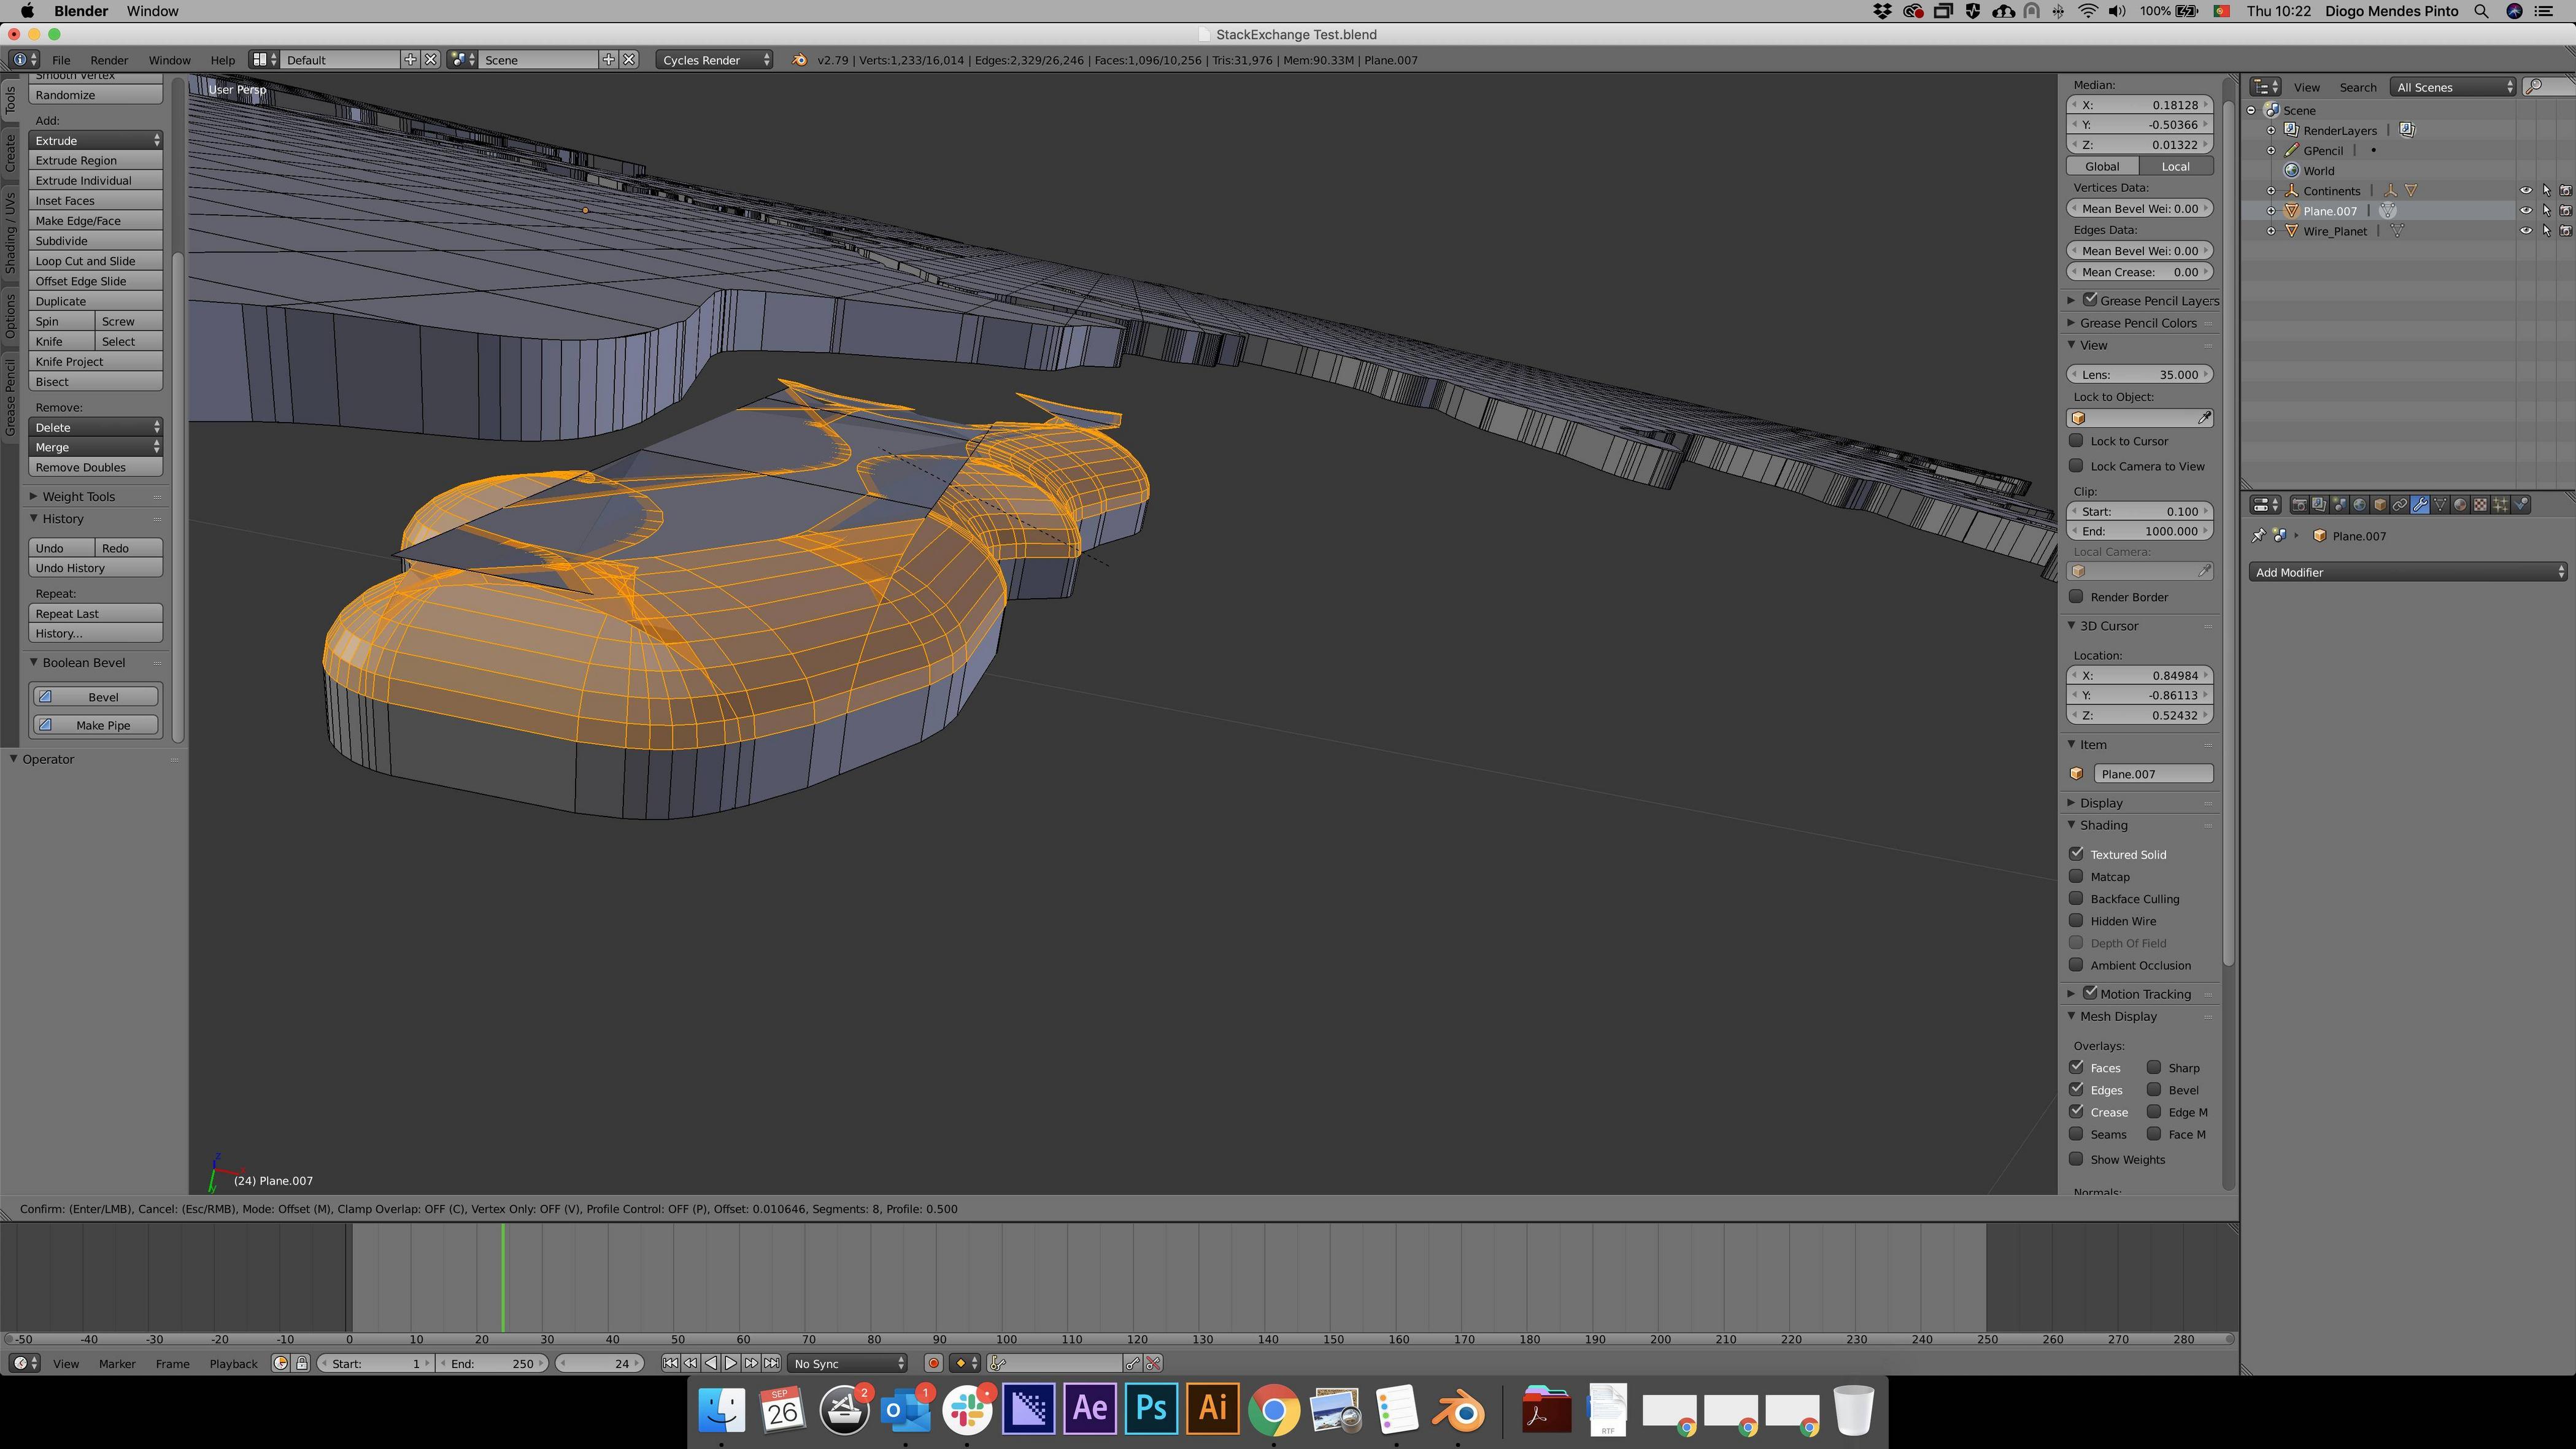The height and width of the screenshot is (1449, 2576).
Task: Enable the Matcap checkbox
Action: 2077,876
